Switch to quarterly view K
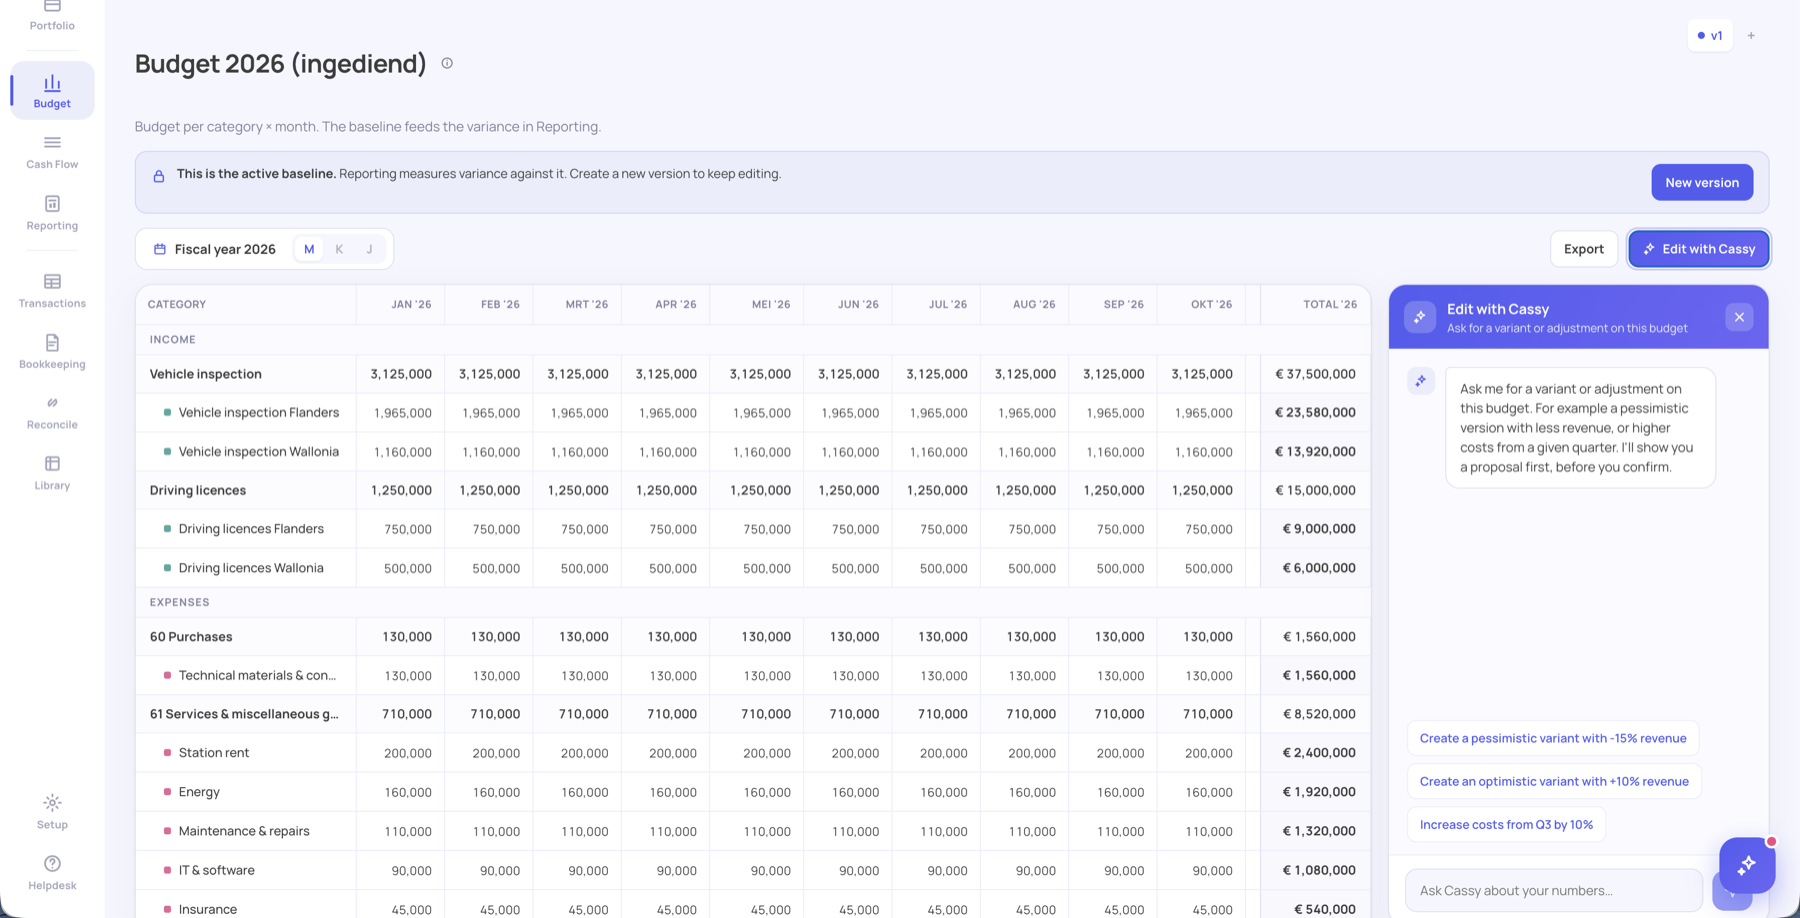The height and width of the screenshot is (918, 1800). [339, 249]
